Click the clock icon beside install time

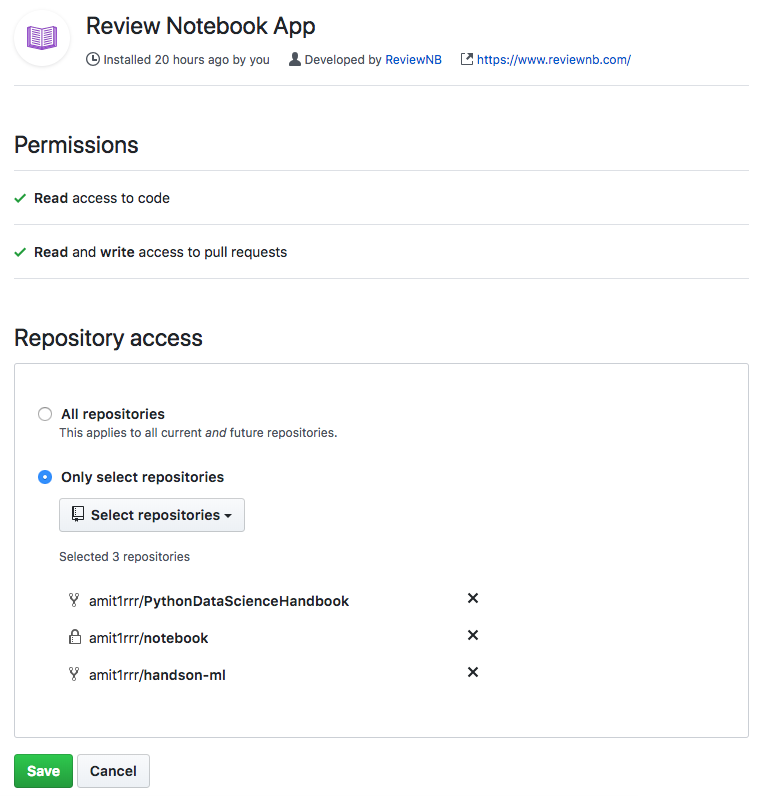point(94,60)
